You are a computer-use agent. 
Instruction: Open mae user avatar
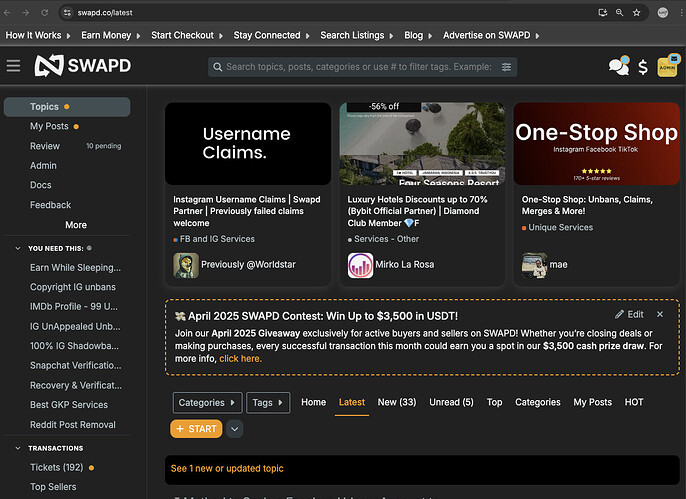click(x=534, y=265)
